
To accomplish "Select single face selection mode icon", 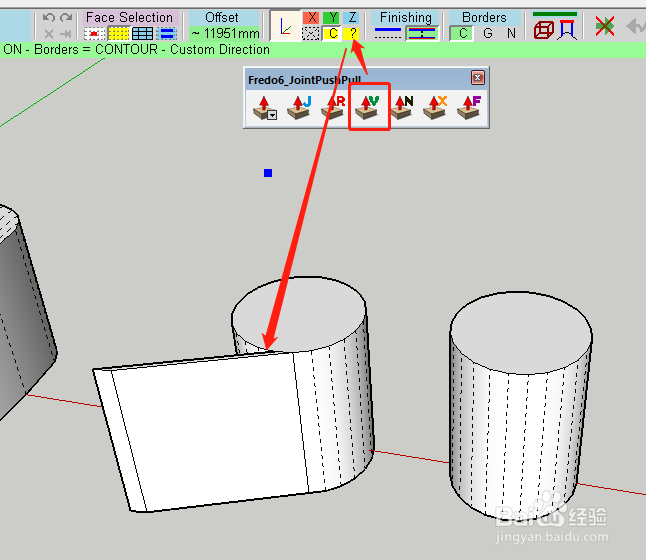I will 94,33.
